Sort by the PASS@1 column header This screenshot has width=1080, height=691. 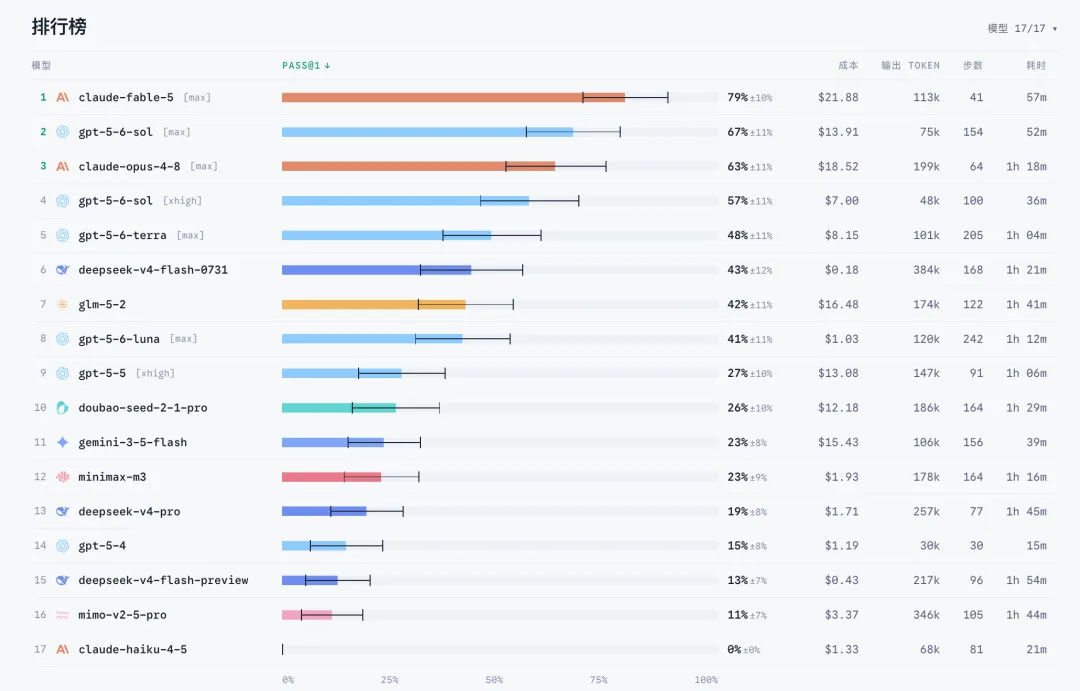306,65
